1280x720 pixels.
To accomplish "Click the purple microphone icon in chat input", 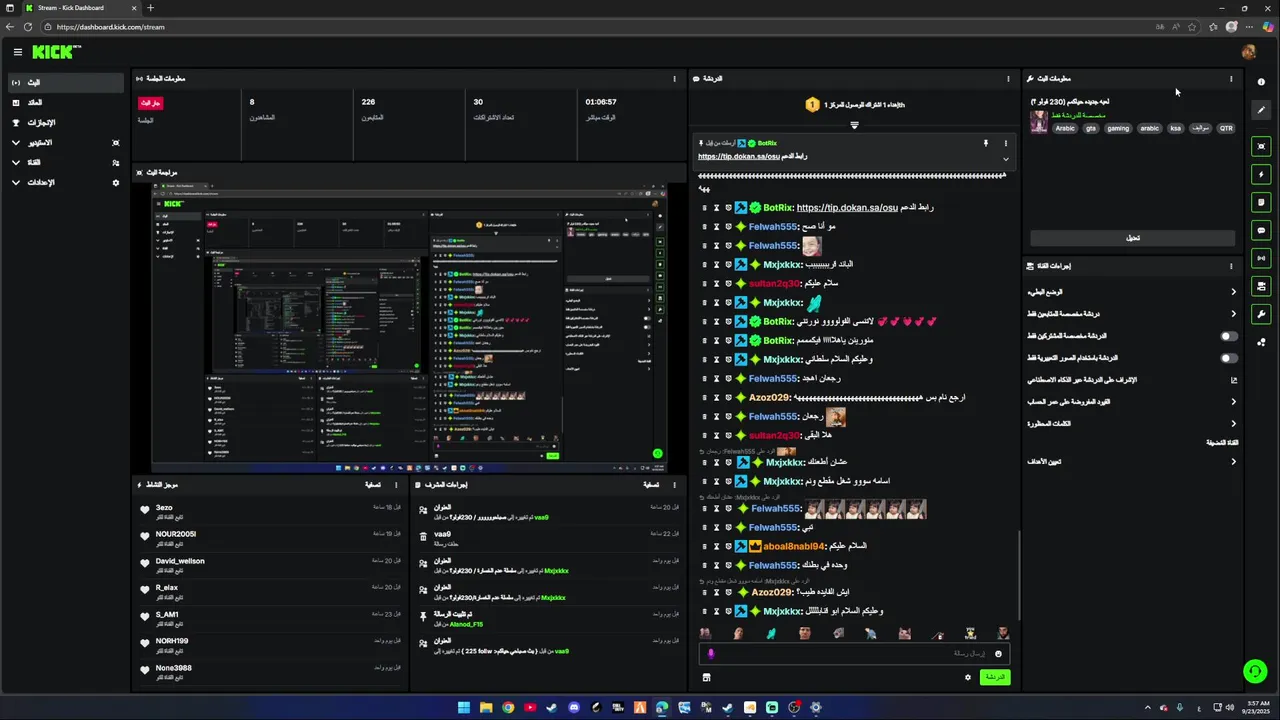I will [x=711, y=654].
